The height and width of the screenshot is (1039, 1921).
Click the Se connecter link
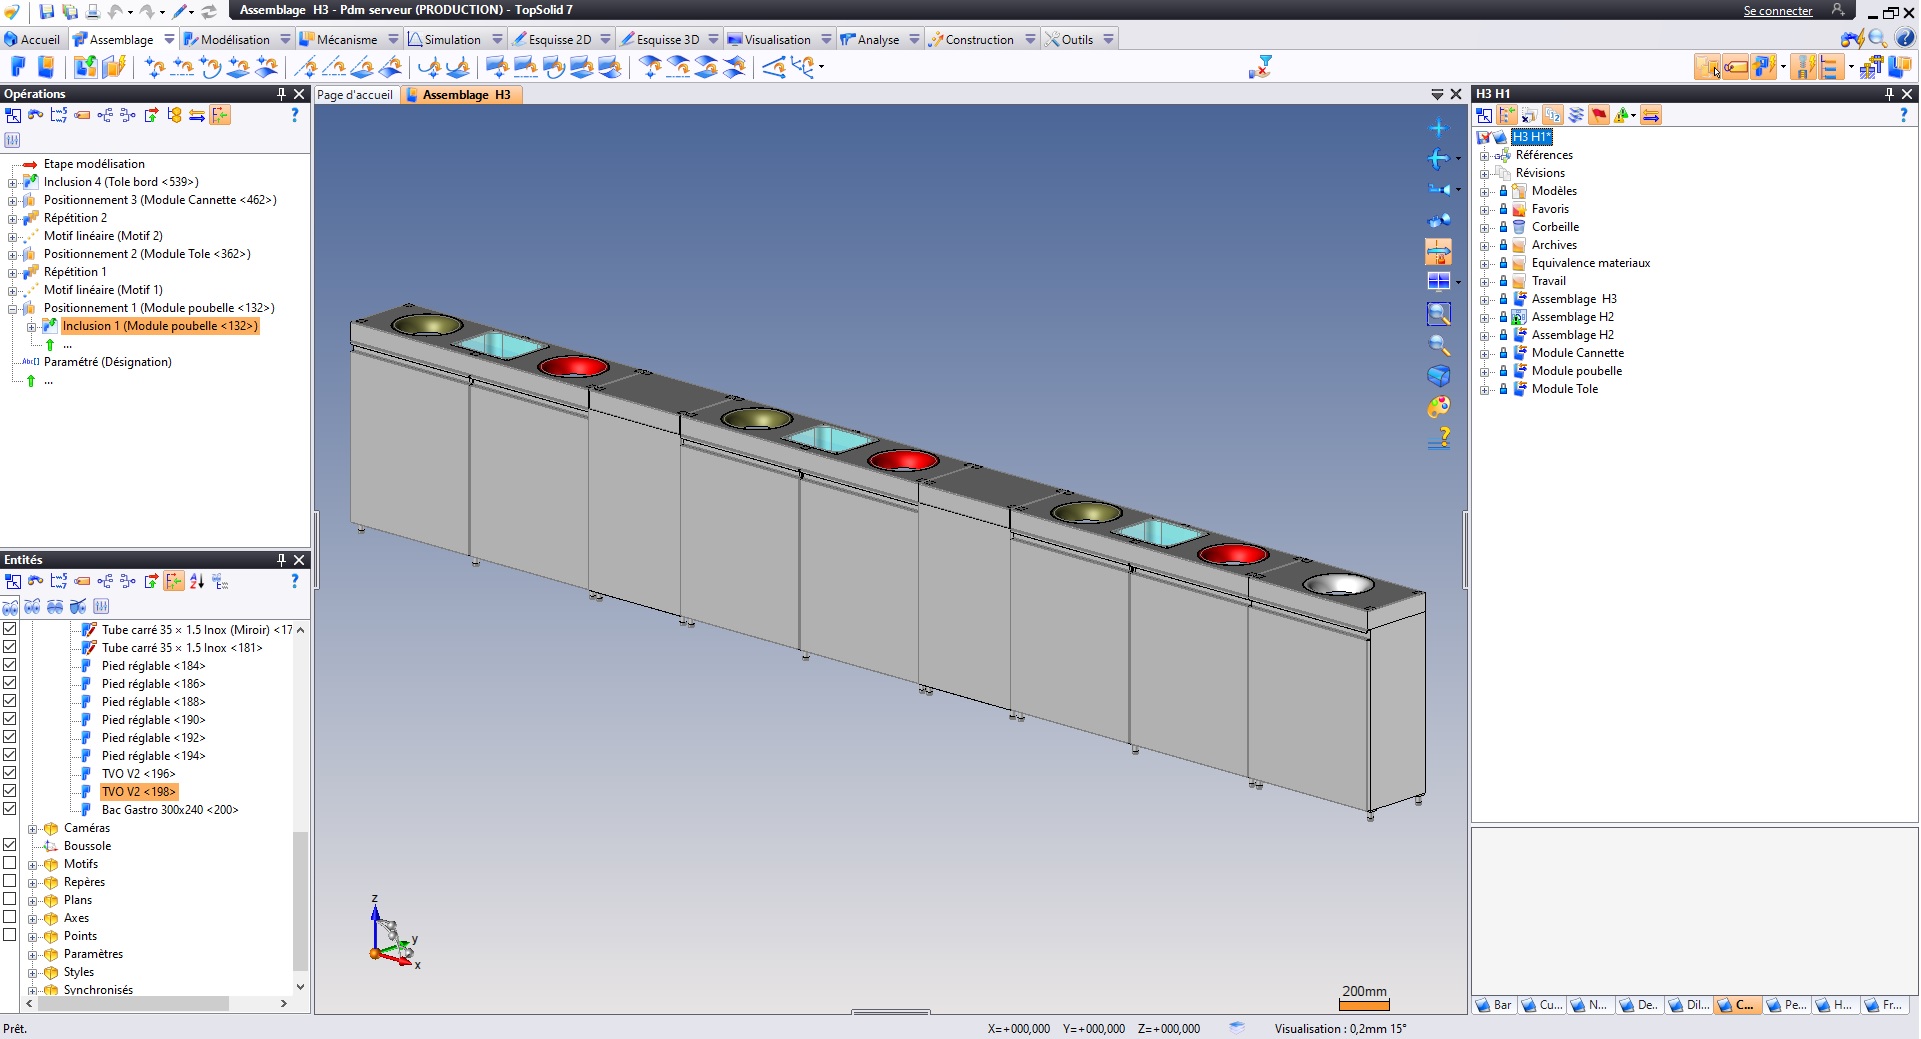pyautogui.click(x=1777, y=11)
